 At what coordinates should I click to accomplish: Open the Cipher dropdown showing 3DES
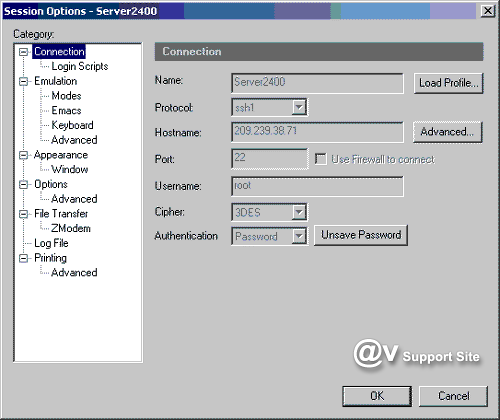pyautogui.click(x=299, y=212)
